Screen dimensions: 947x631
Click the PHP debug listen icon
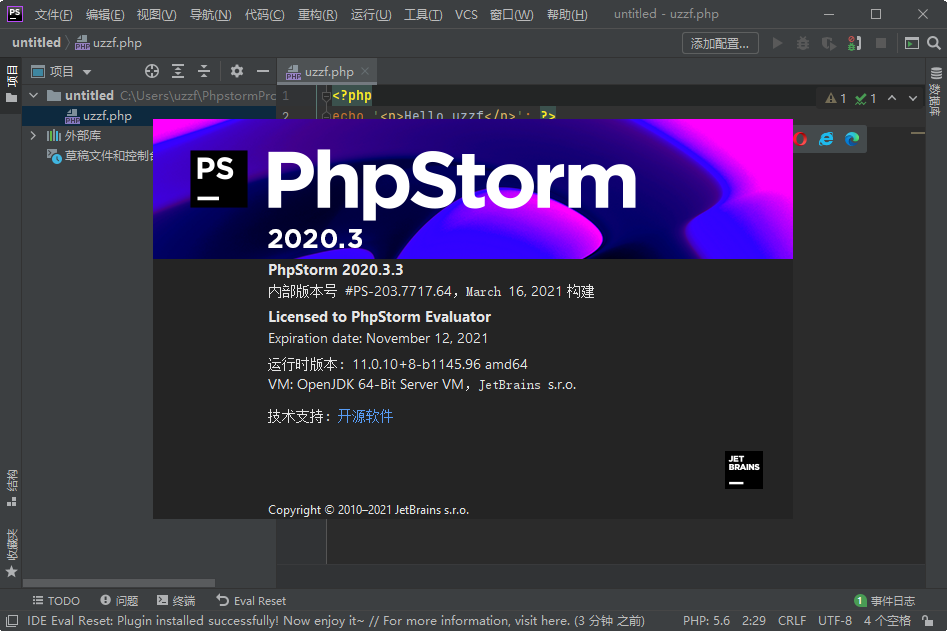click(x=854, y=43)
